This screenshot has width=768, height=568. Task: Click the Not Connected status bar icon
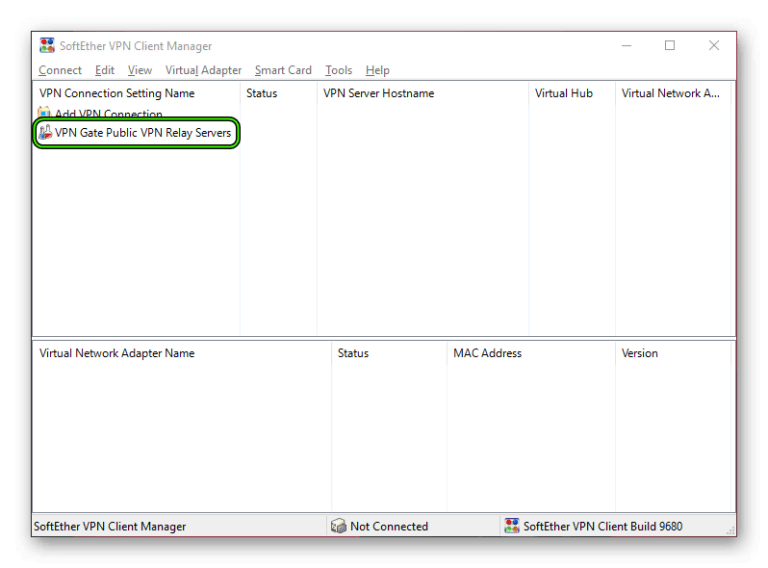point(338,526)
